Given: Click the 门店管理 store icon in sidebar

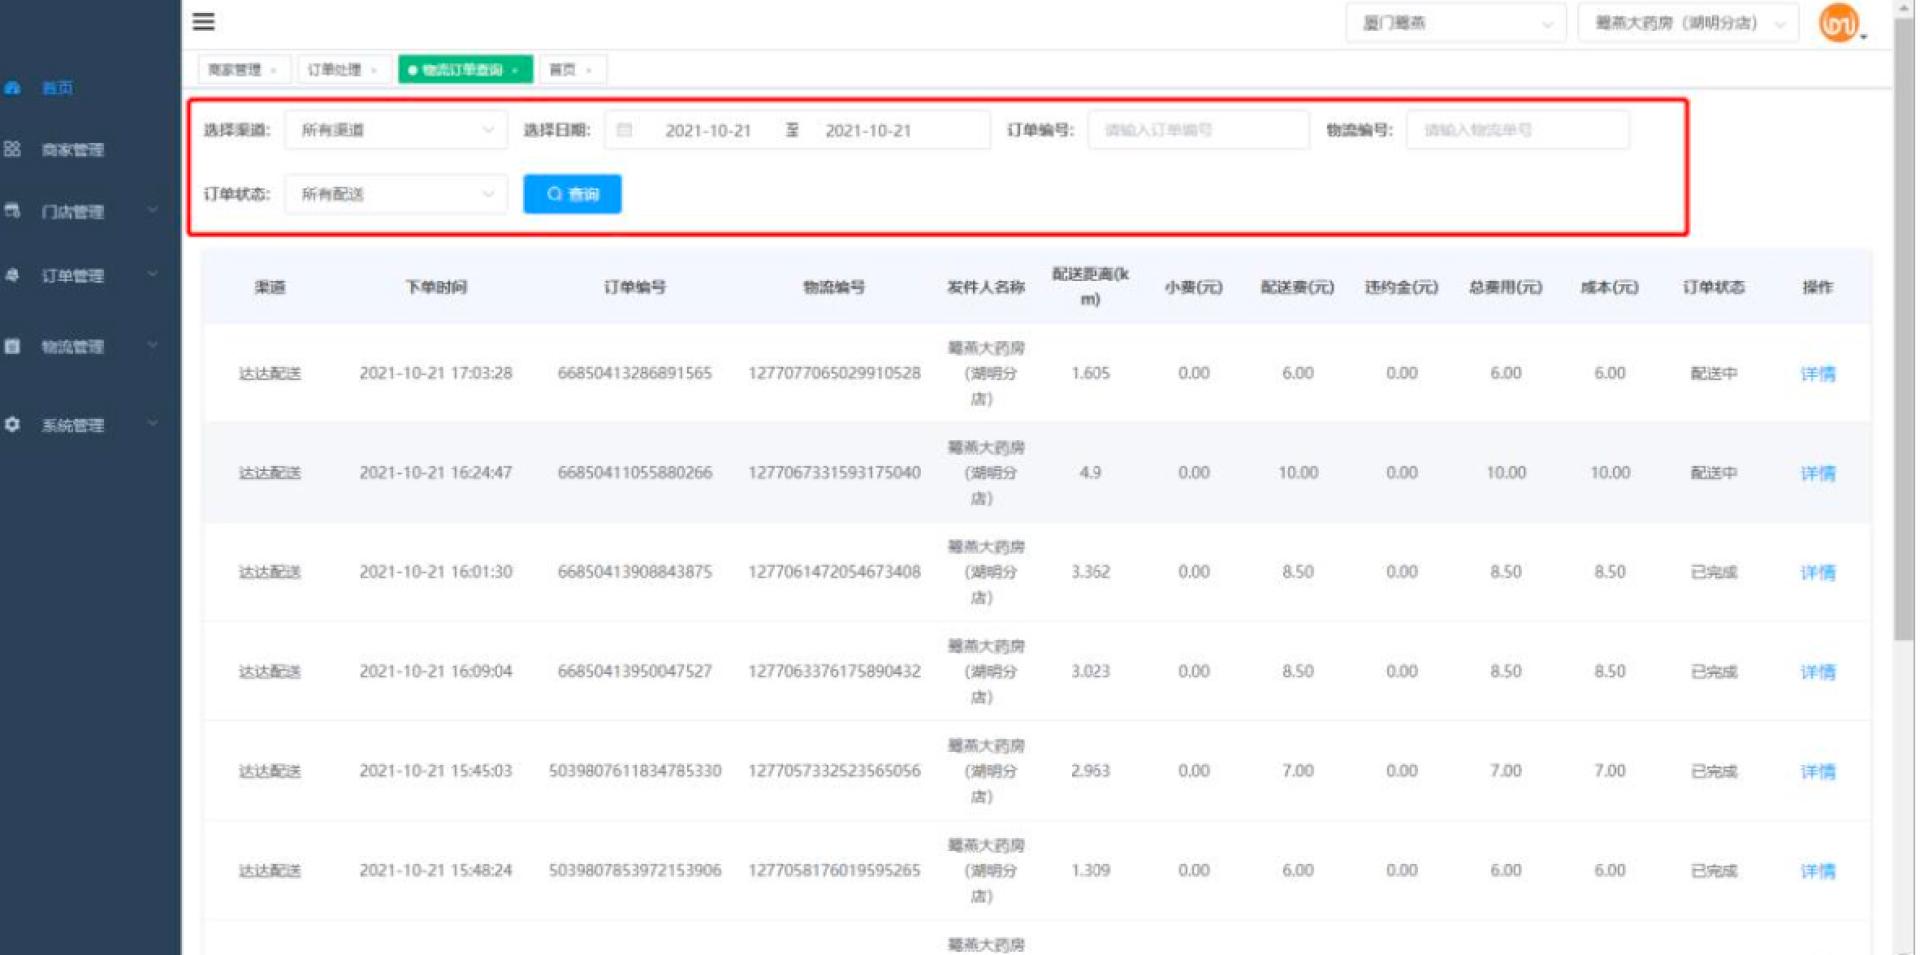Looking at the screenshot, I should click(x=13, y=211).
